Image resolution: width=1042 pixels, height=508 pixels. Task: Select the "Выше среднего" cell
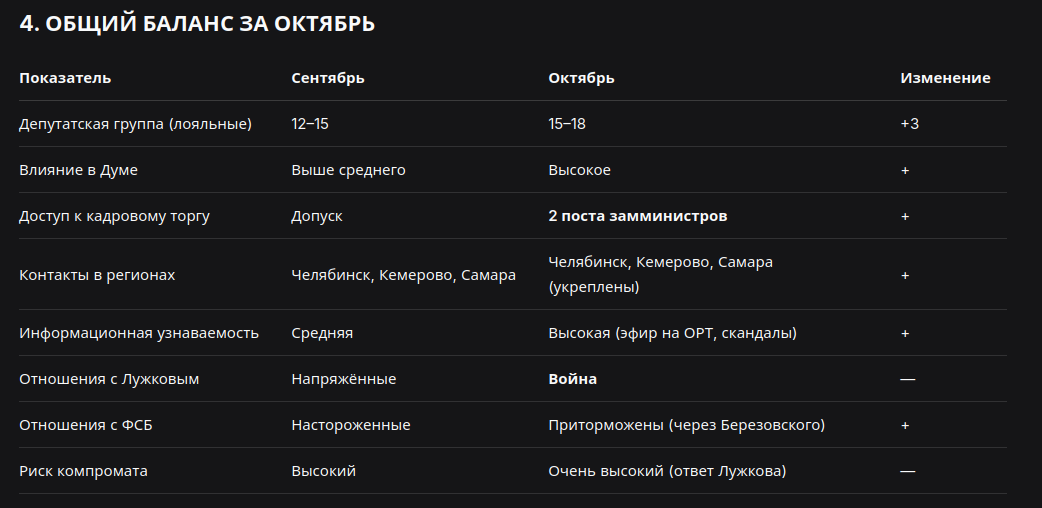coord(348,170)
